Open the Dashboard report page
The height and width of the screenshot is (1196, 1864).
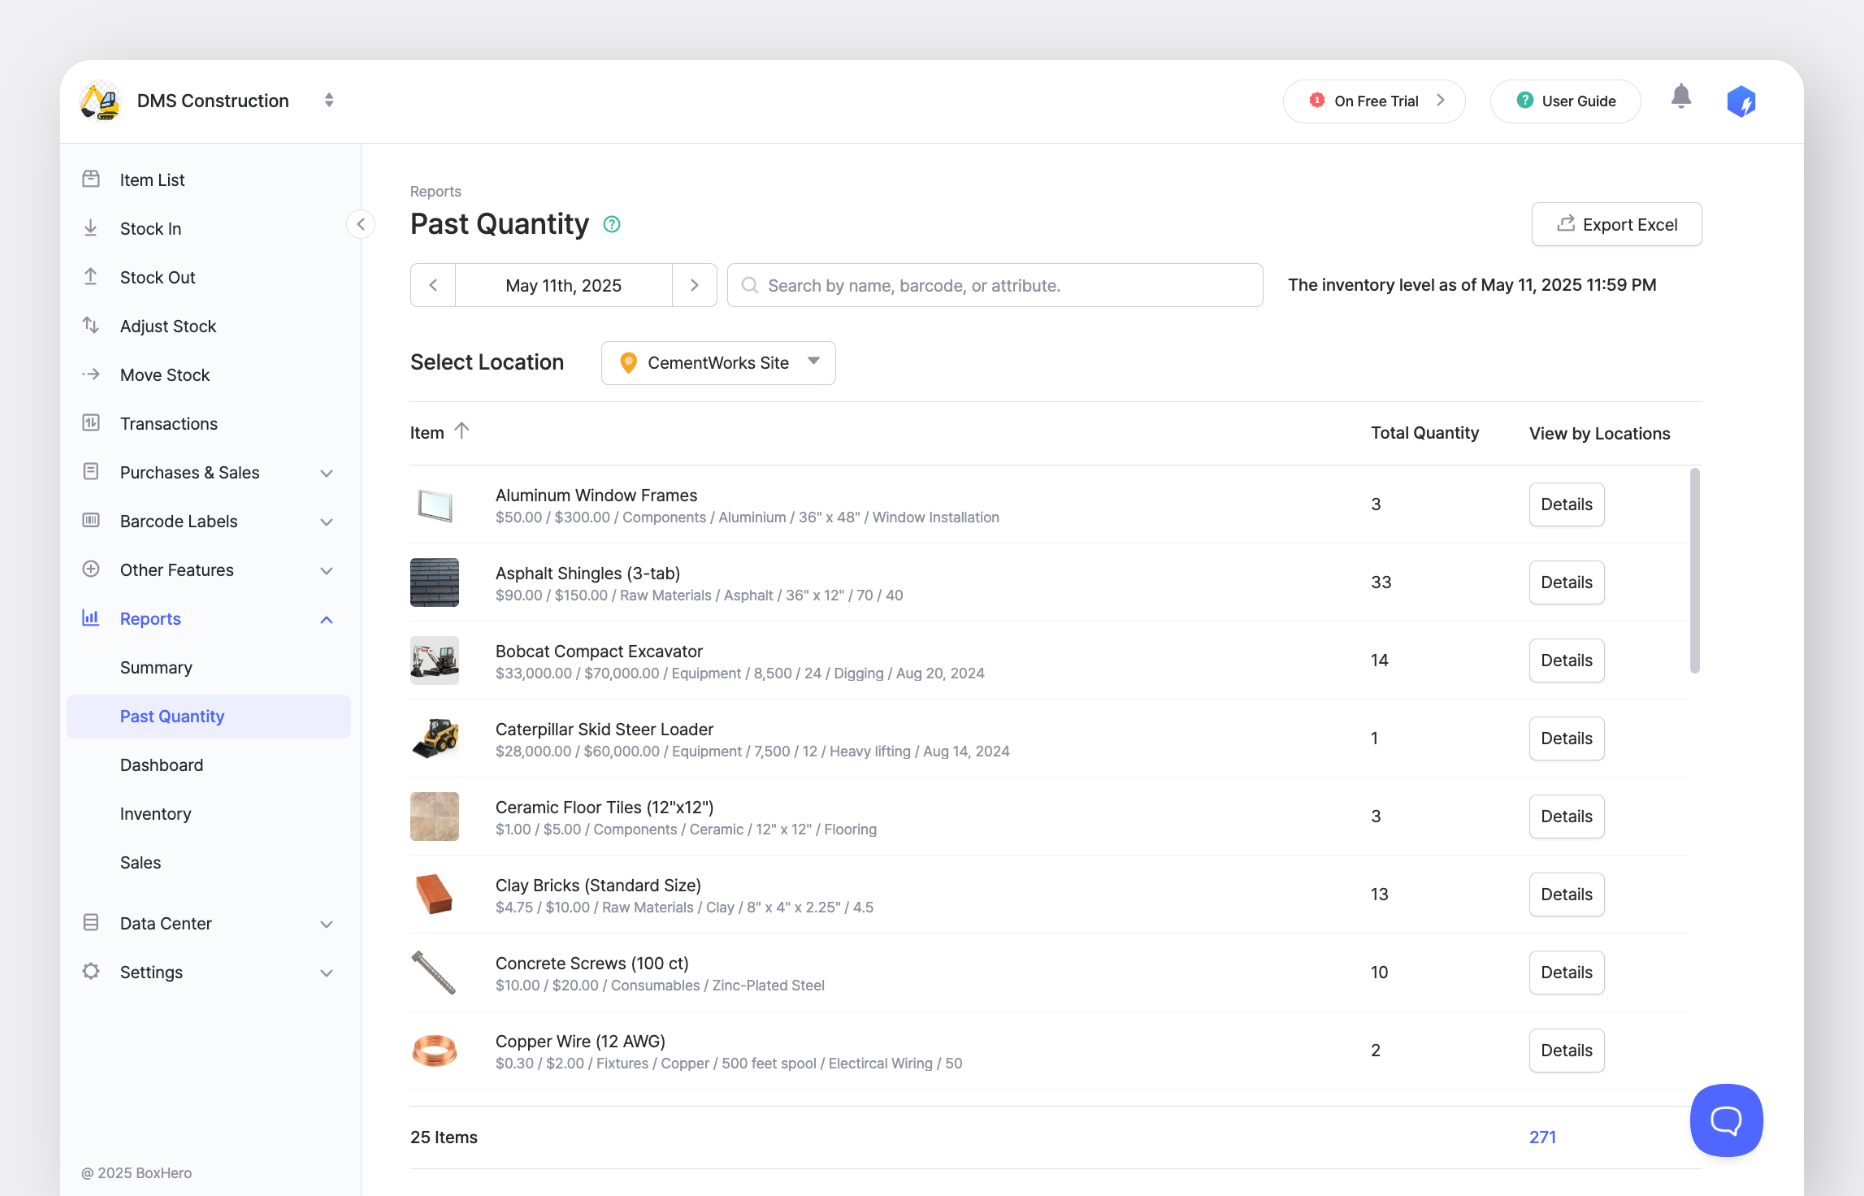[161, 765]
